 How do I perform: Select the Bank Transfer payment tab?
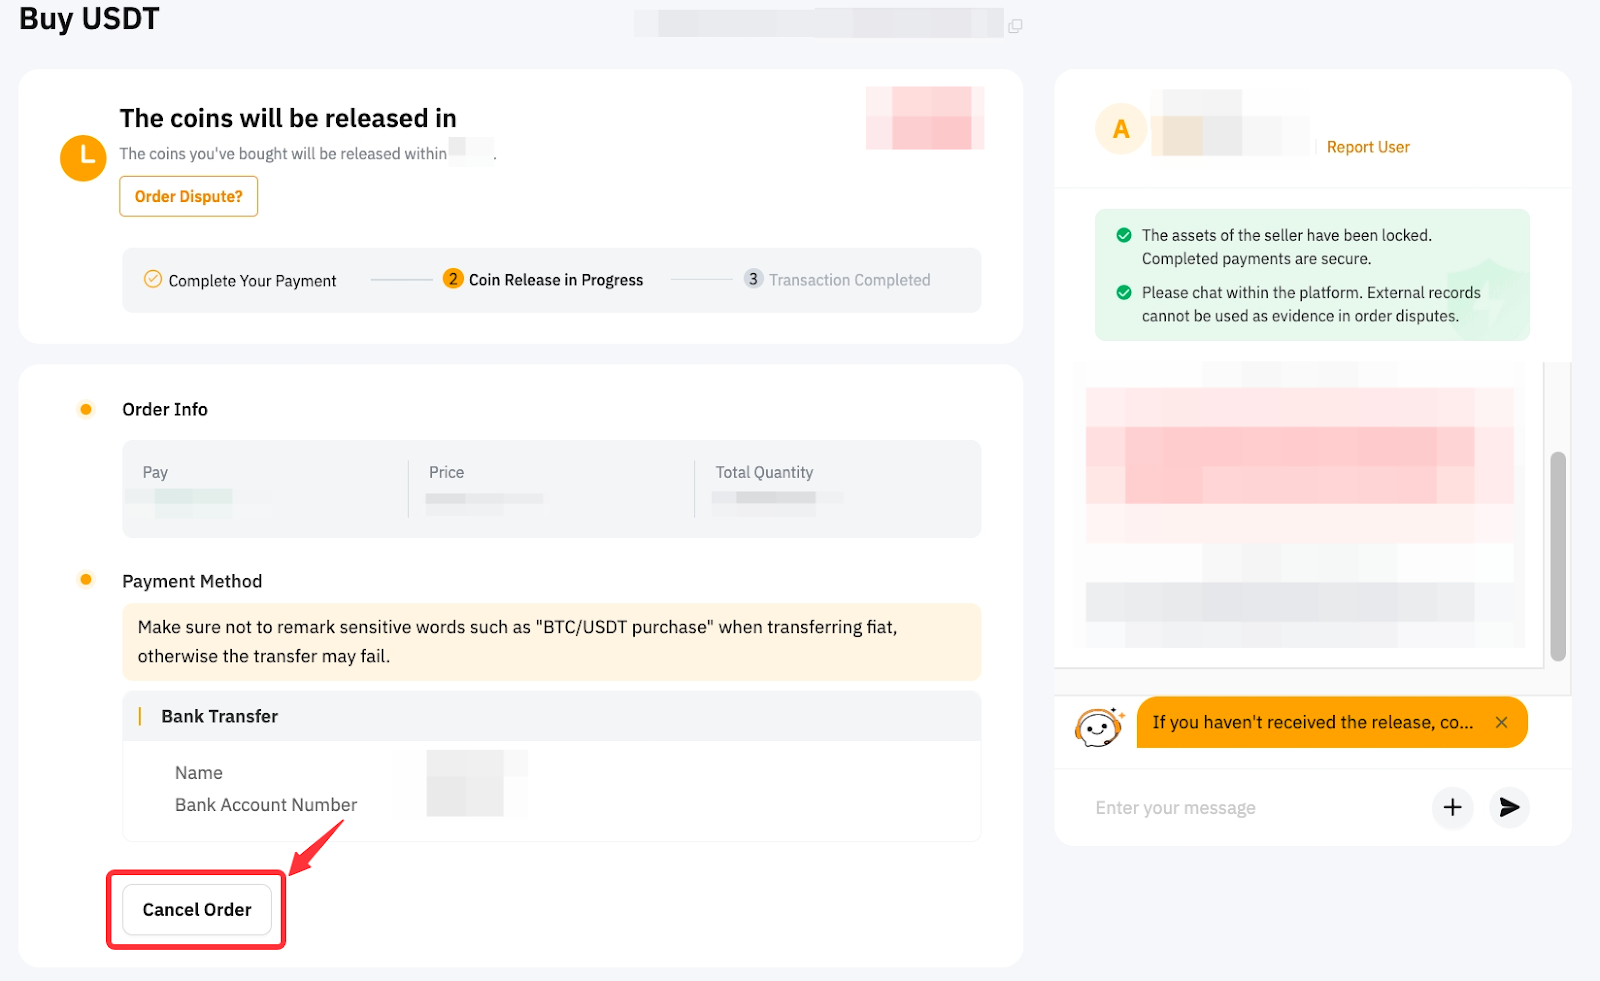click(x=220, y=716)
